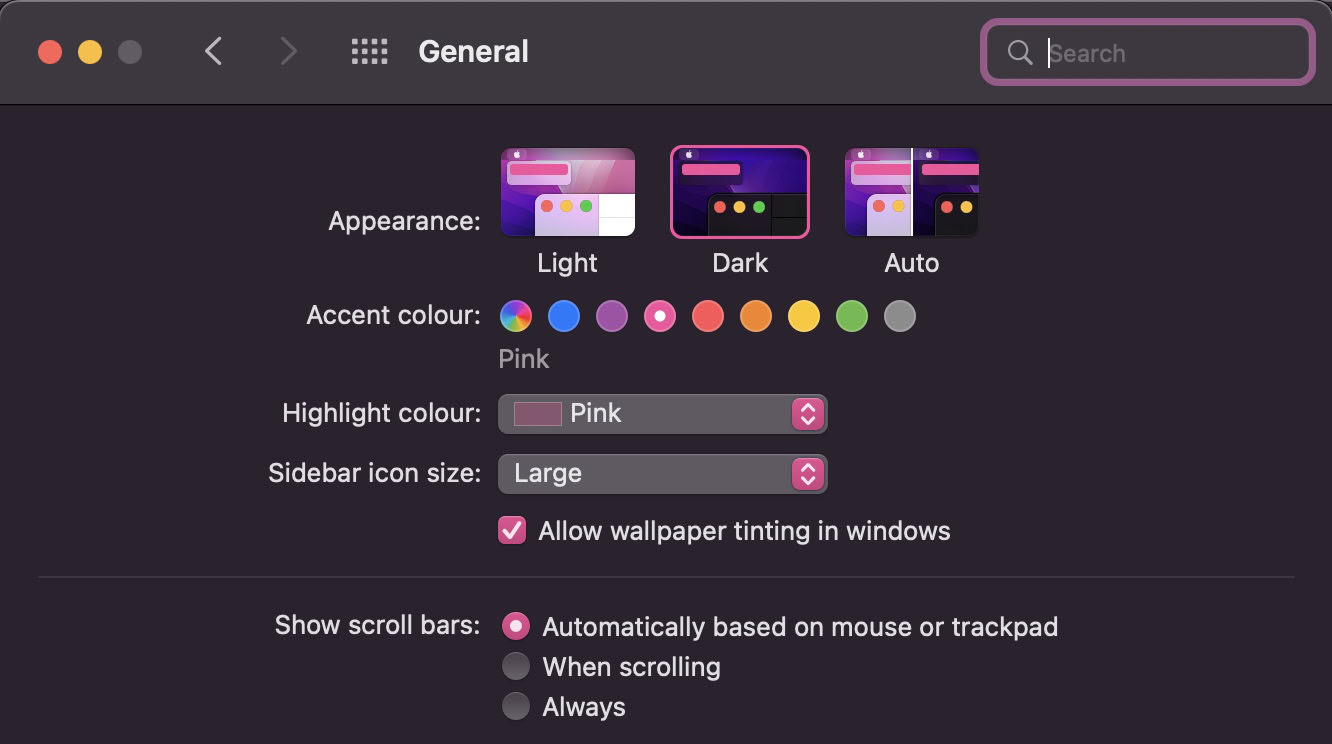
Task: Go back using the left chevron
Action: click(x=213, y=52)
